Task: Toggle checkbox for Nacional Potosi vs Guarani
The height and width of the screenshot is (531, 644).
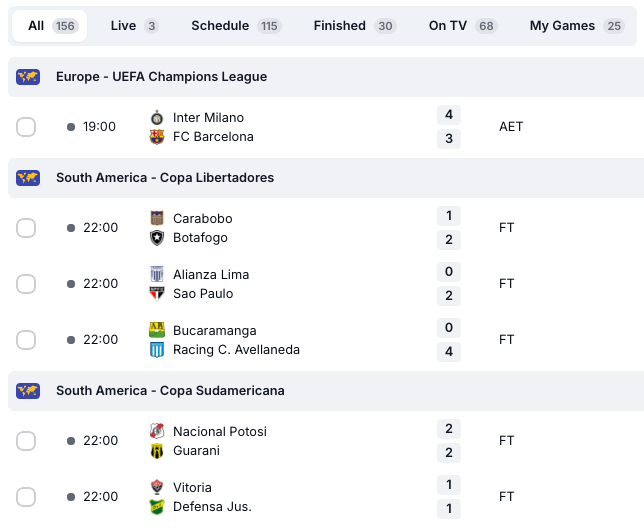Action: 26,441
